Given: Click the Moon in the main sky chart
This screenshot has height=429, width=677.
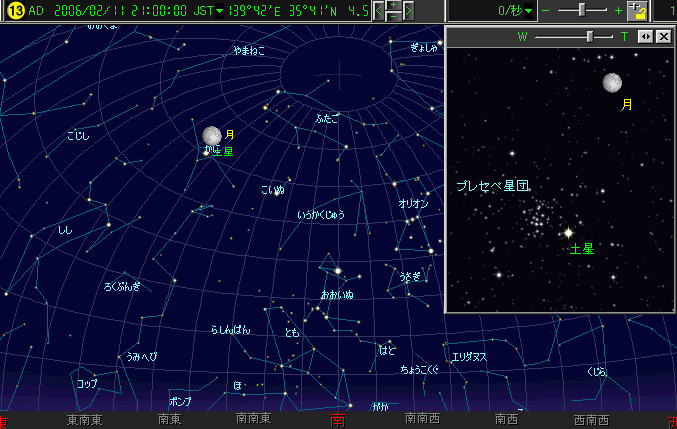Looking at the screenshot, I should (x=211, y=135).
